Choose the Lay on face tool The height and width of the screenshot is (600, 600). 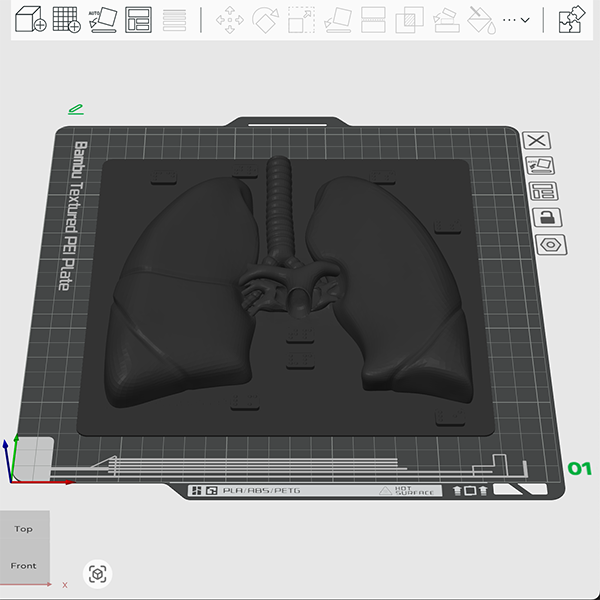tap(337, 19)
